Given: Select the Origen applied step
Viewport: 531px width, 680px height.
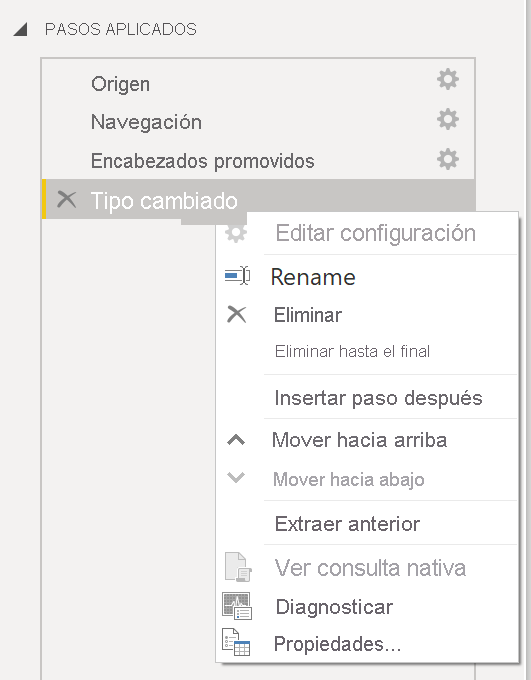Looking at the screenshot, I should click(x=259, y=83).
